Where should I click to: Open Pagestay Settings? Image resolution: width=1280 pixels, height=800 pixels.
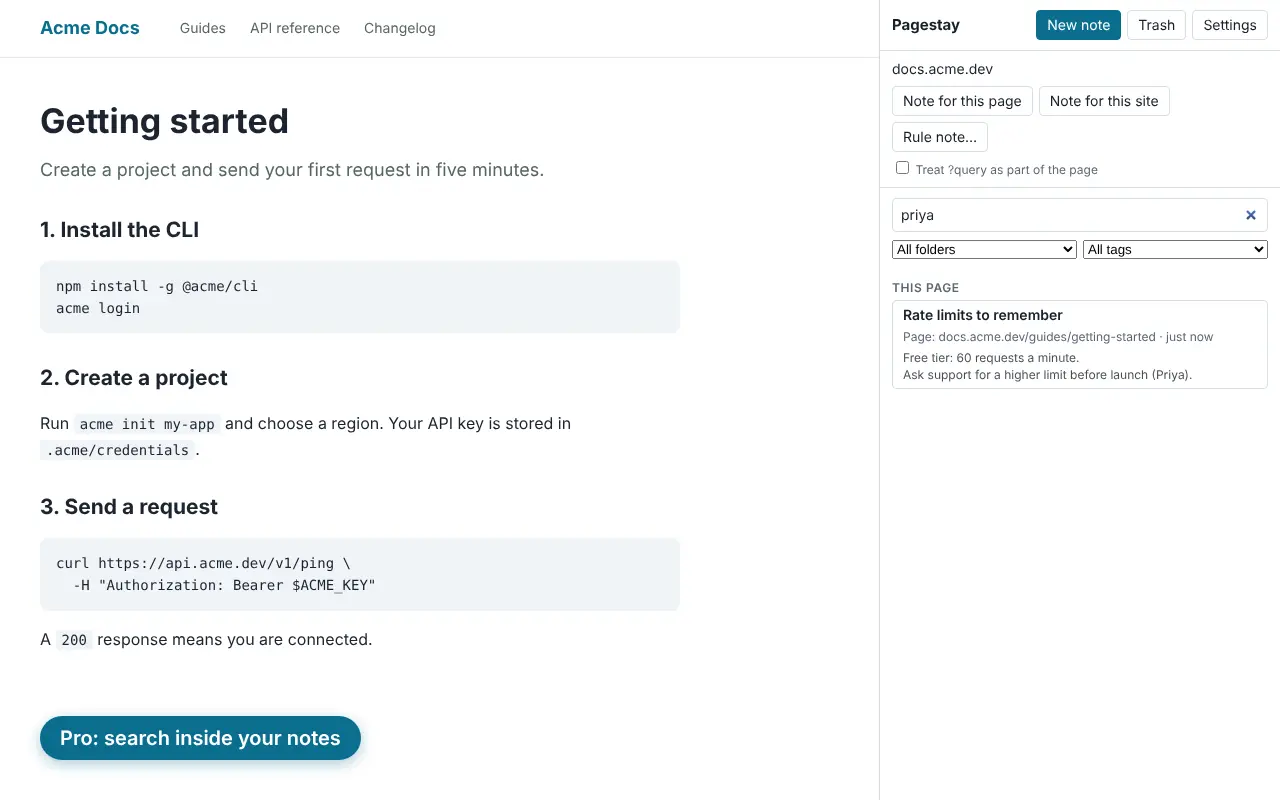[x=1229, y=25]
